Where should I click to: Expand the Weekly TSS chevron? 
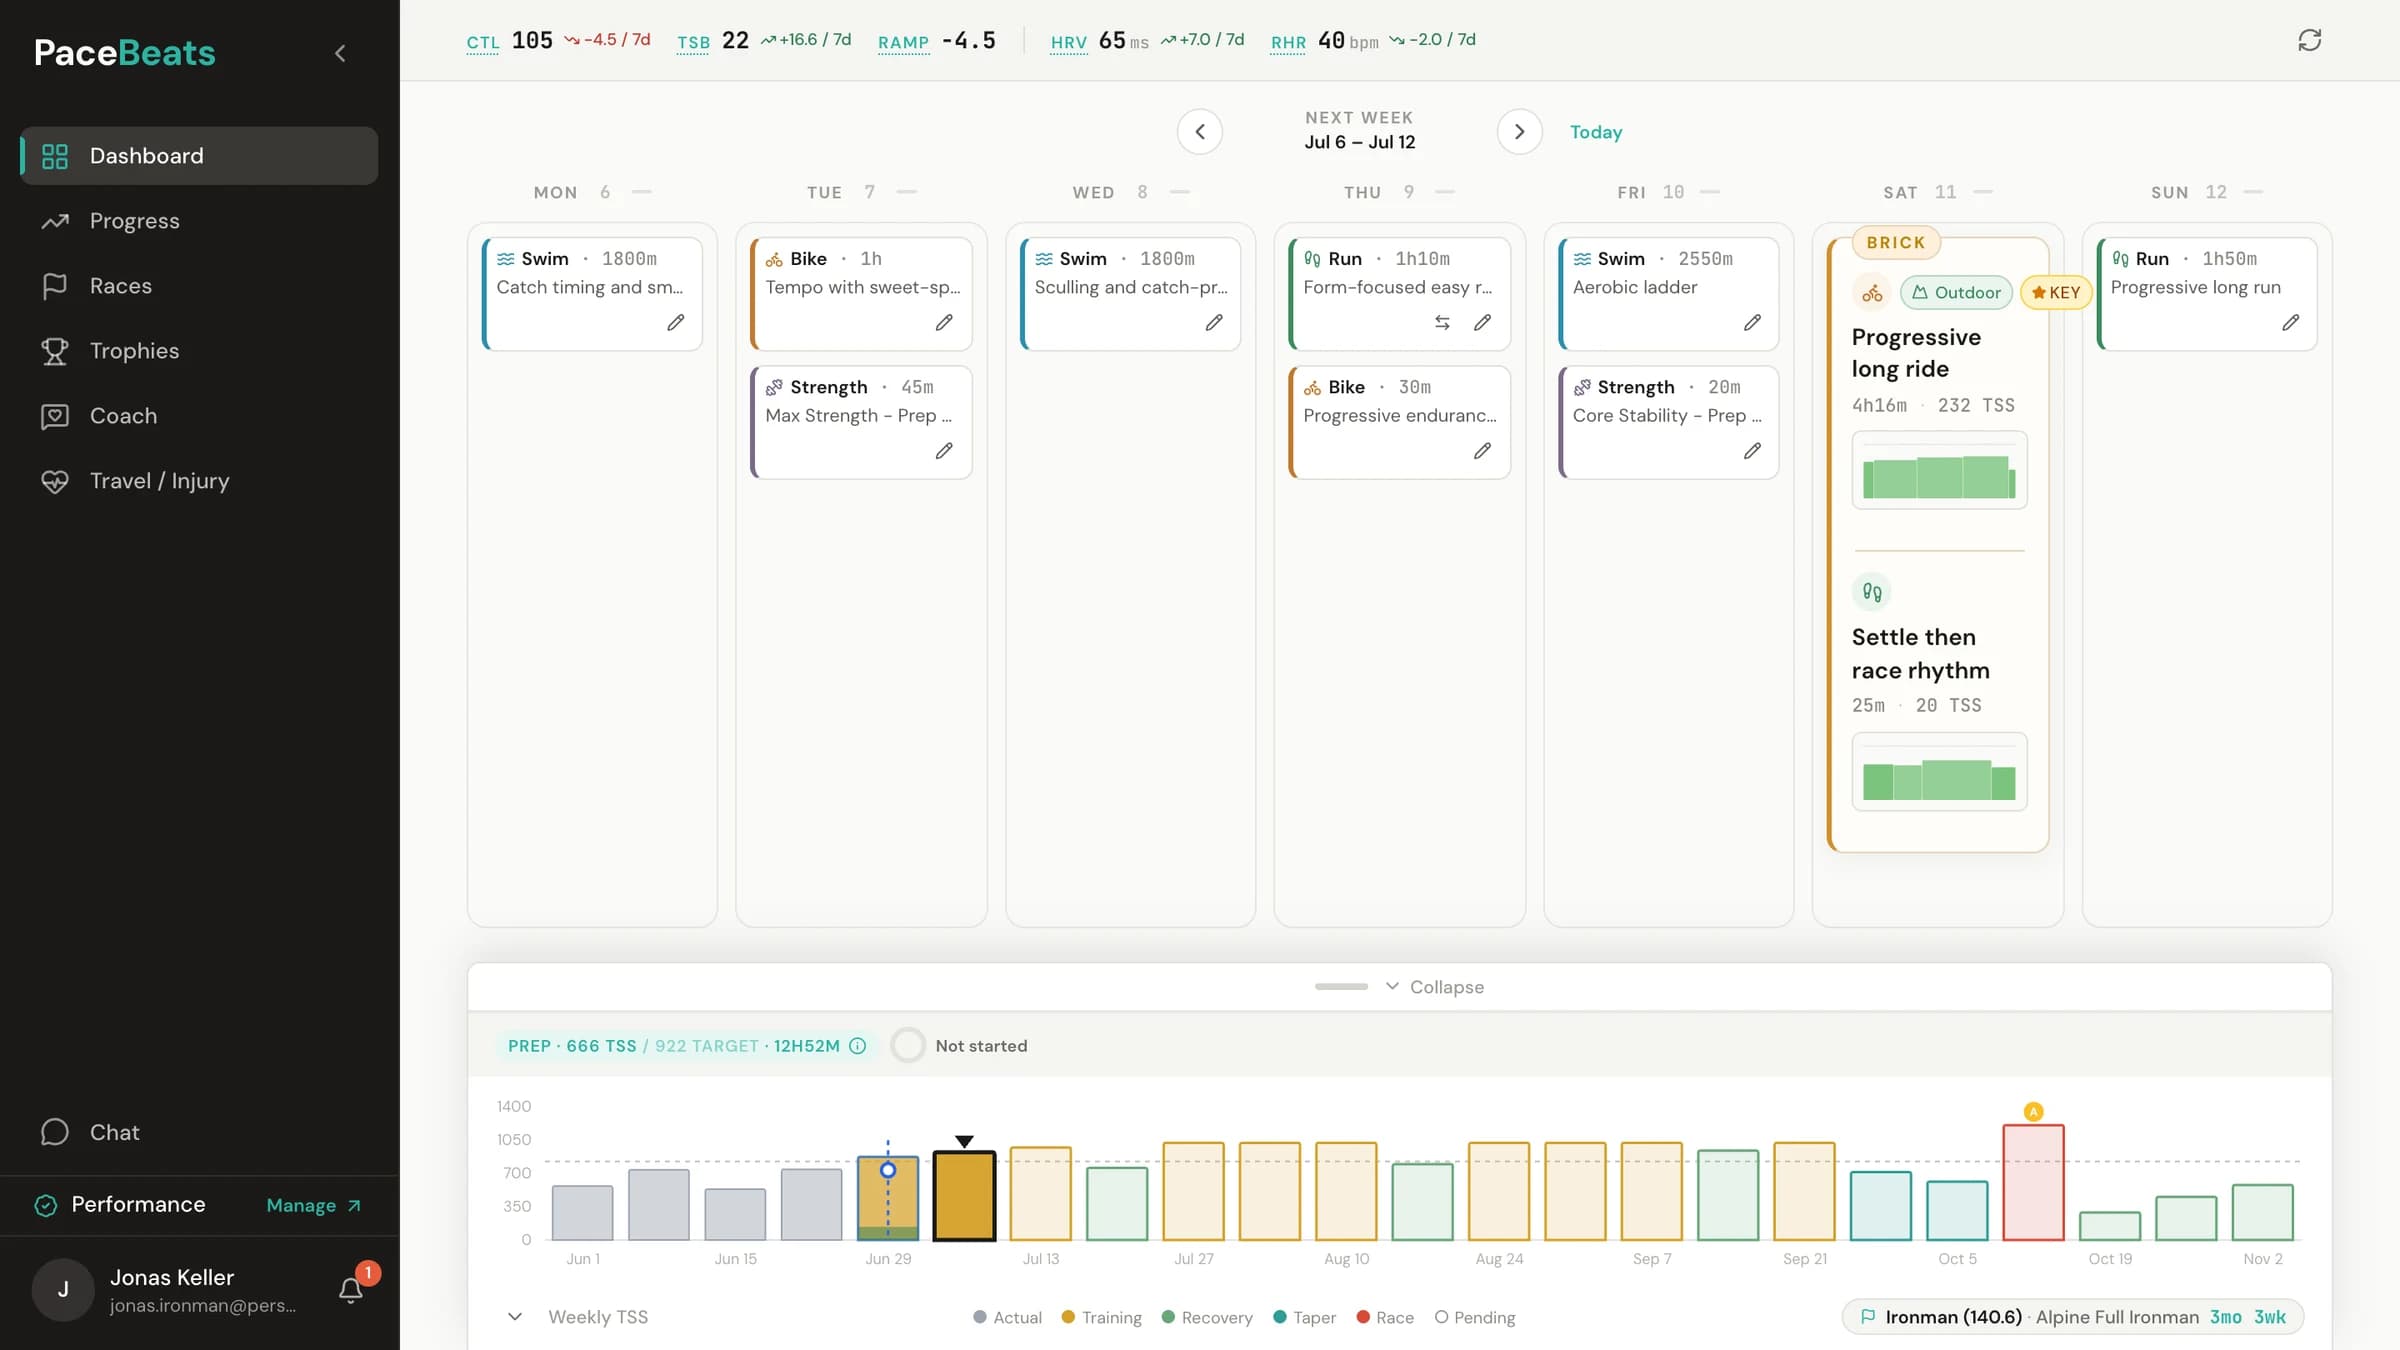514,1317
